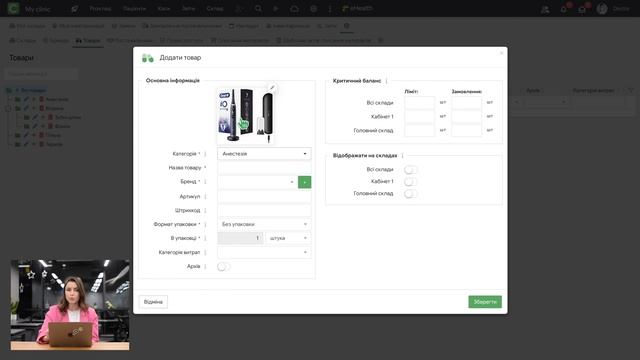Click green add-brand button beside Бренд

point(304,182)
